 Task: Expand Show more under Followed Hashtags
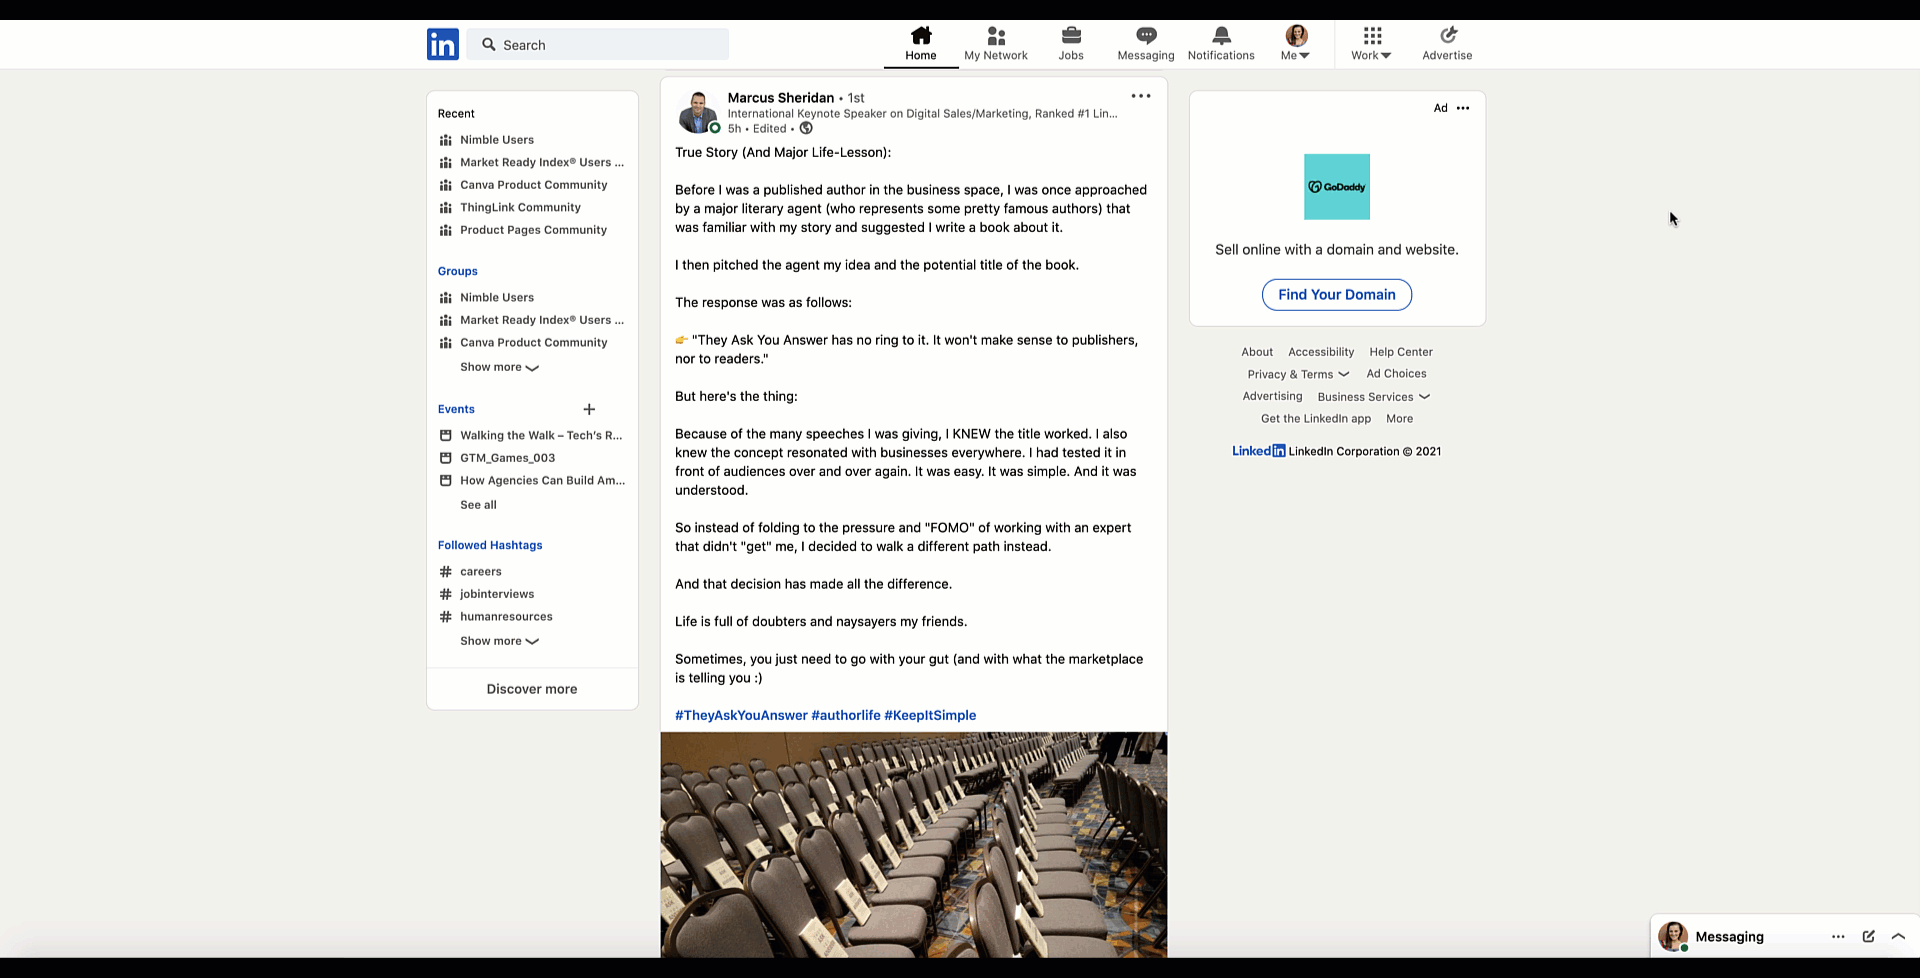499,641
